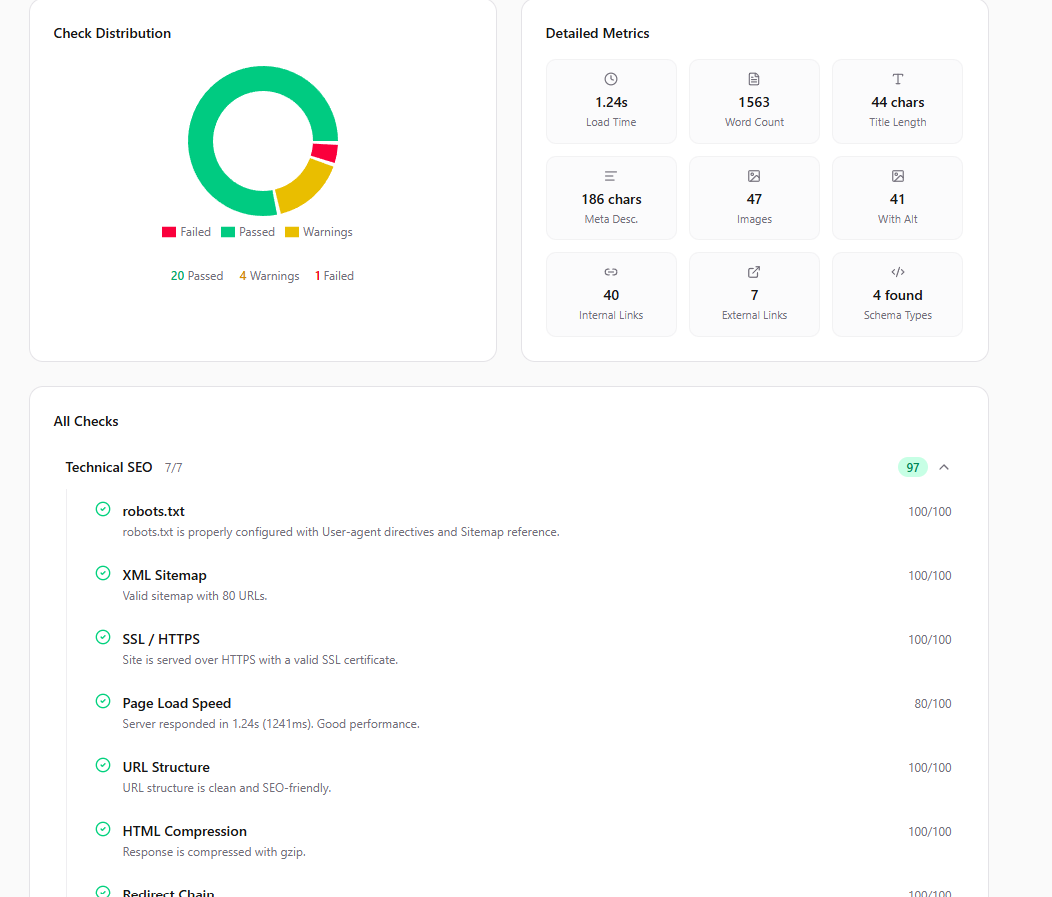The height and width of the screenshot is (897, 1052).
Task: Open the 1563 Word Count metric card
Action: pyautogui.click(x=754, y=101)
